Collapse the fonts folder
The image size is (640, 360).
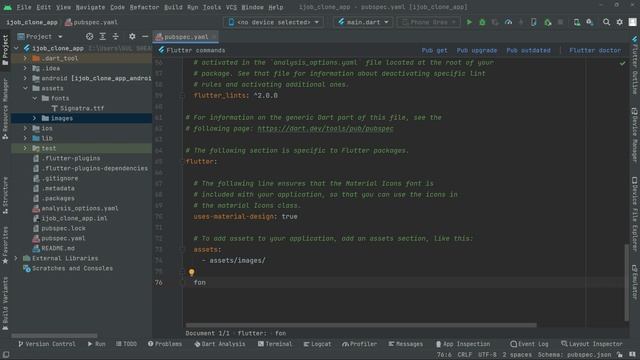tap(35, 98)
